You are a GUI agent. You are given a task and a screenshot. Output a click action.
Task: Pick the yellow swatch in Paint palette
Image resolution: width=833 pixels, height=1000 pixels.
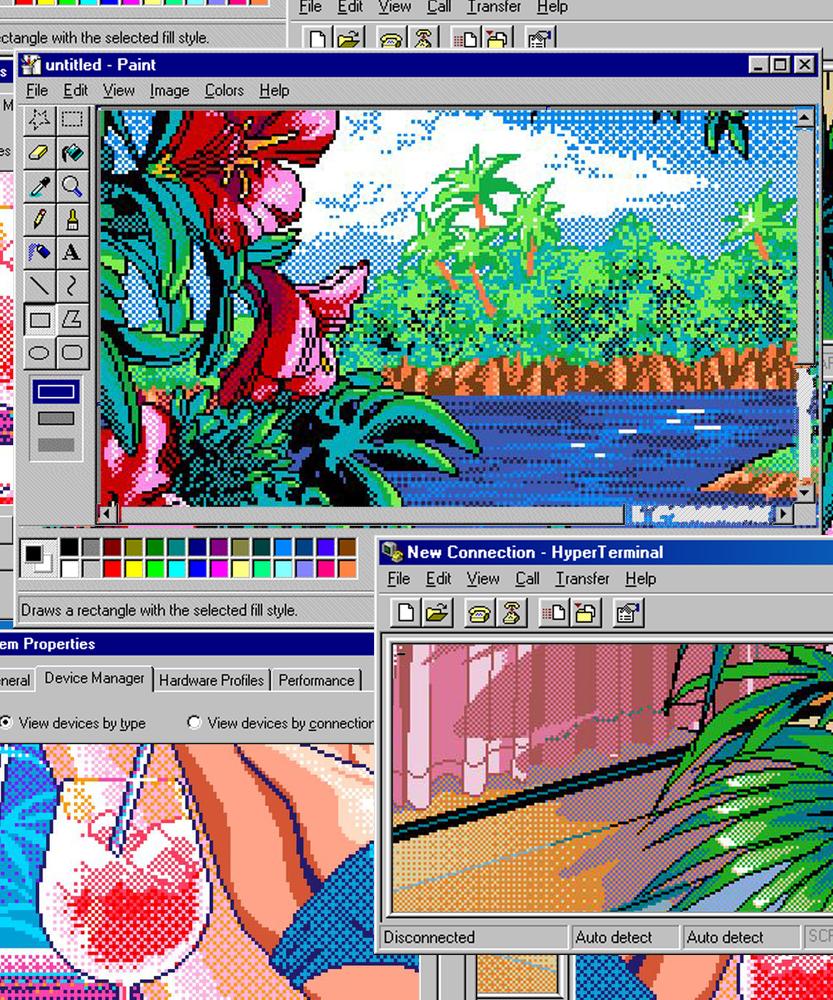(134, 568)
